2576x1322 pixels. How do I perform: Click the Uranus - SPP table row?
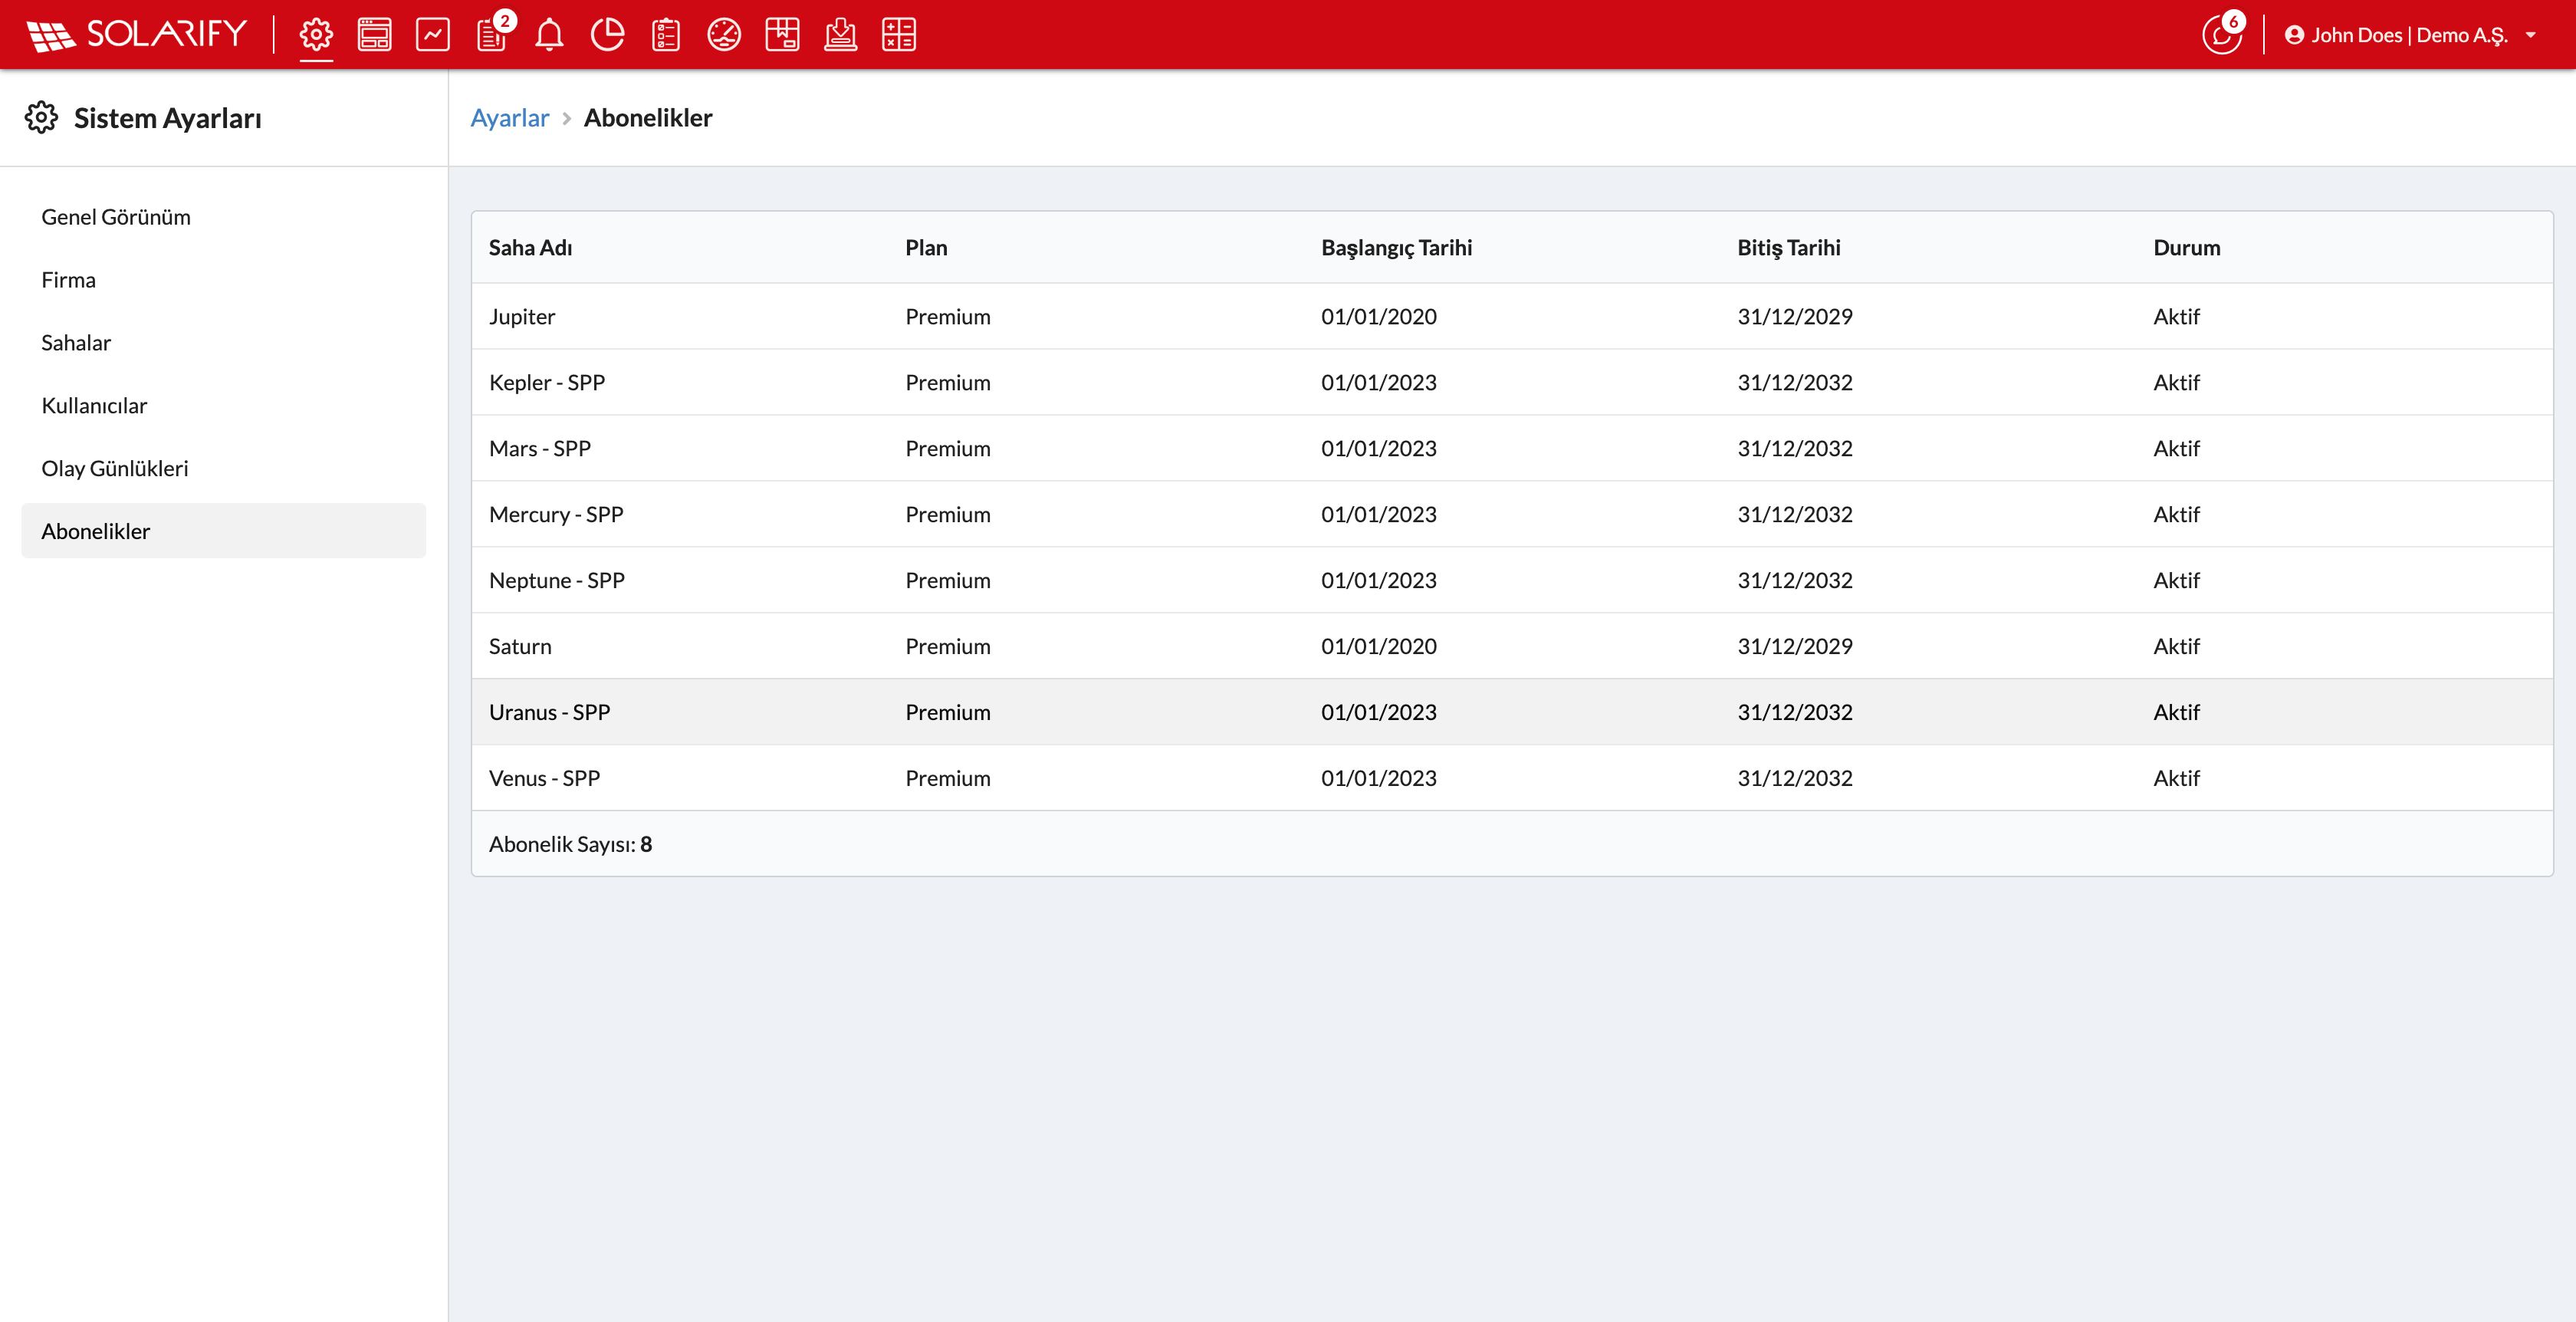pos(1511,712)
